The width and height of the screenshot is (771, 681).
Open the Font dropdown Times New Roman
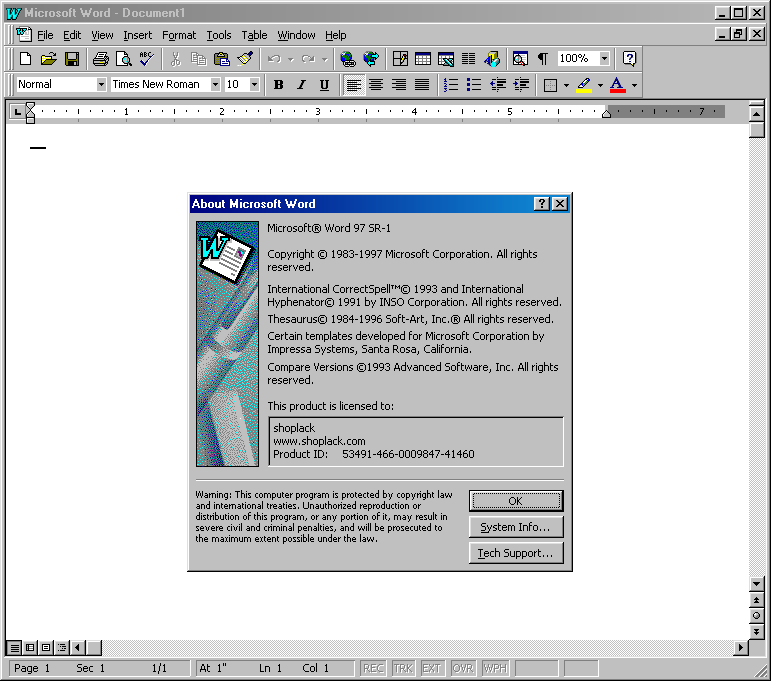215,85
